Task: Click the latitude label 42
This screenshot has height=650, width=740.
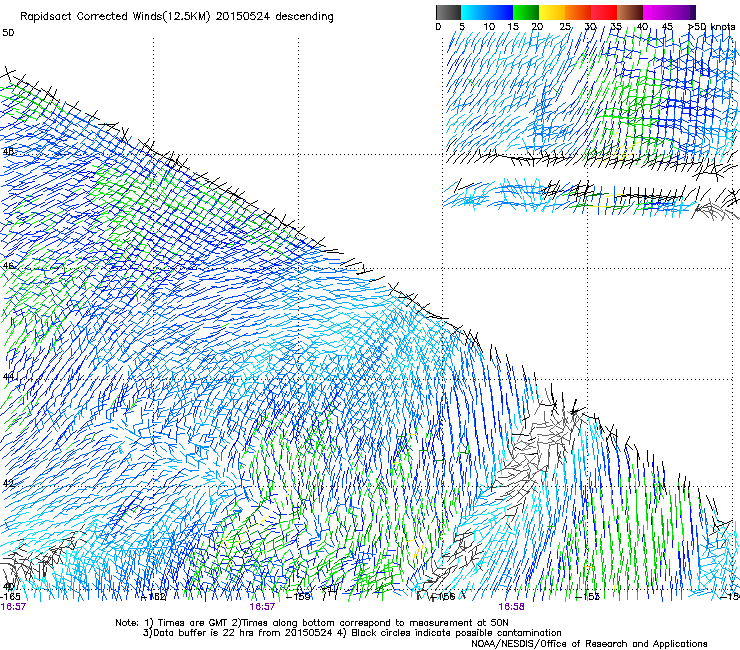Action: coord(8,483)
